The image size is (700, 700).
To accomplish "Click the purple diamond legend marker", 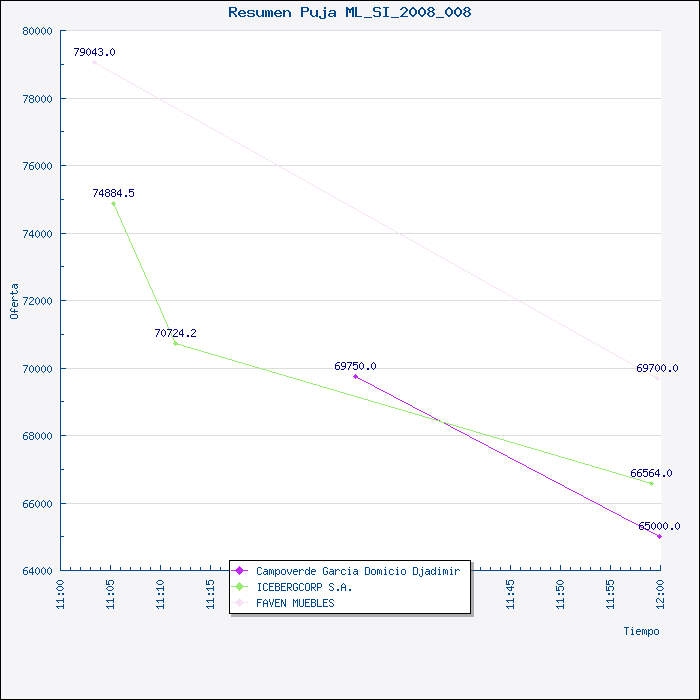I will [240, 571].
